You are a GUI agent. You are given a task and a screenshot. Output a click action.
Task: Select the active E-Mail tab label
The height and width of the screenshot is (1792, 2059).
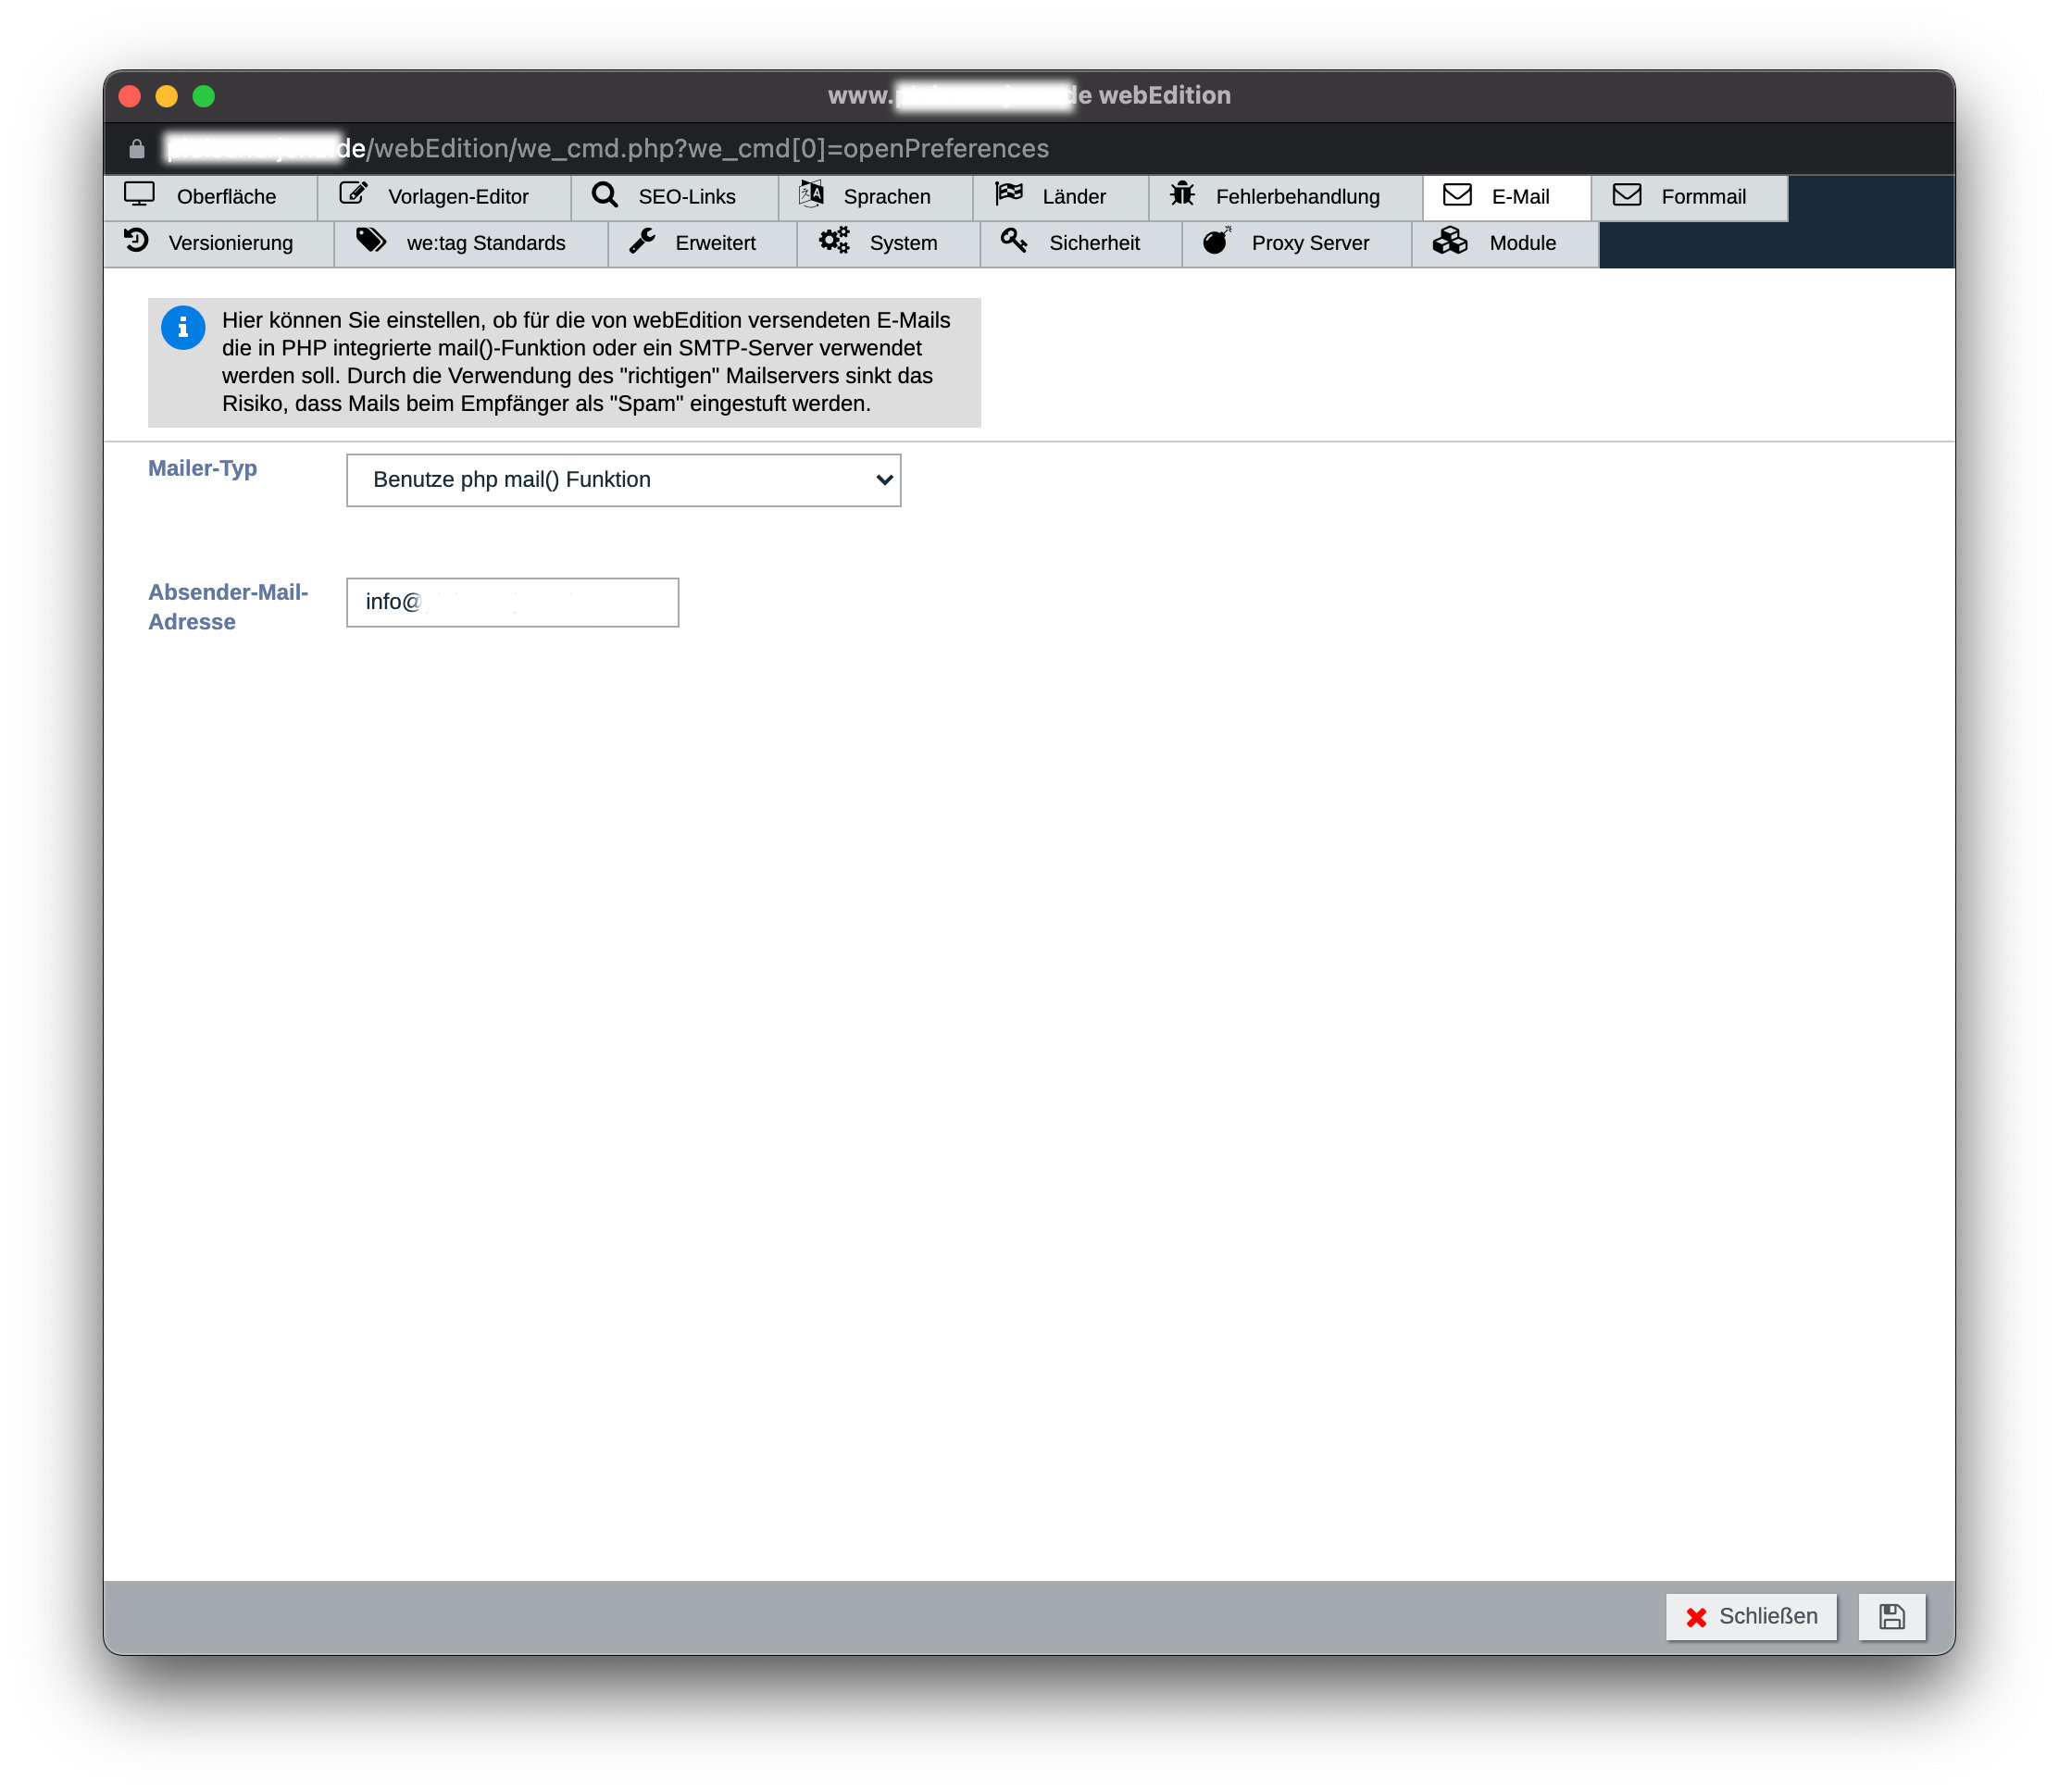click(1520, 197)
